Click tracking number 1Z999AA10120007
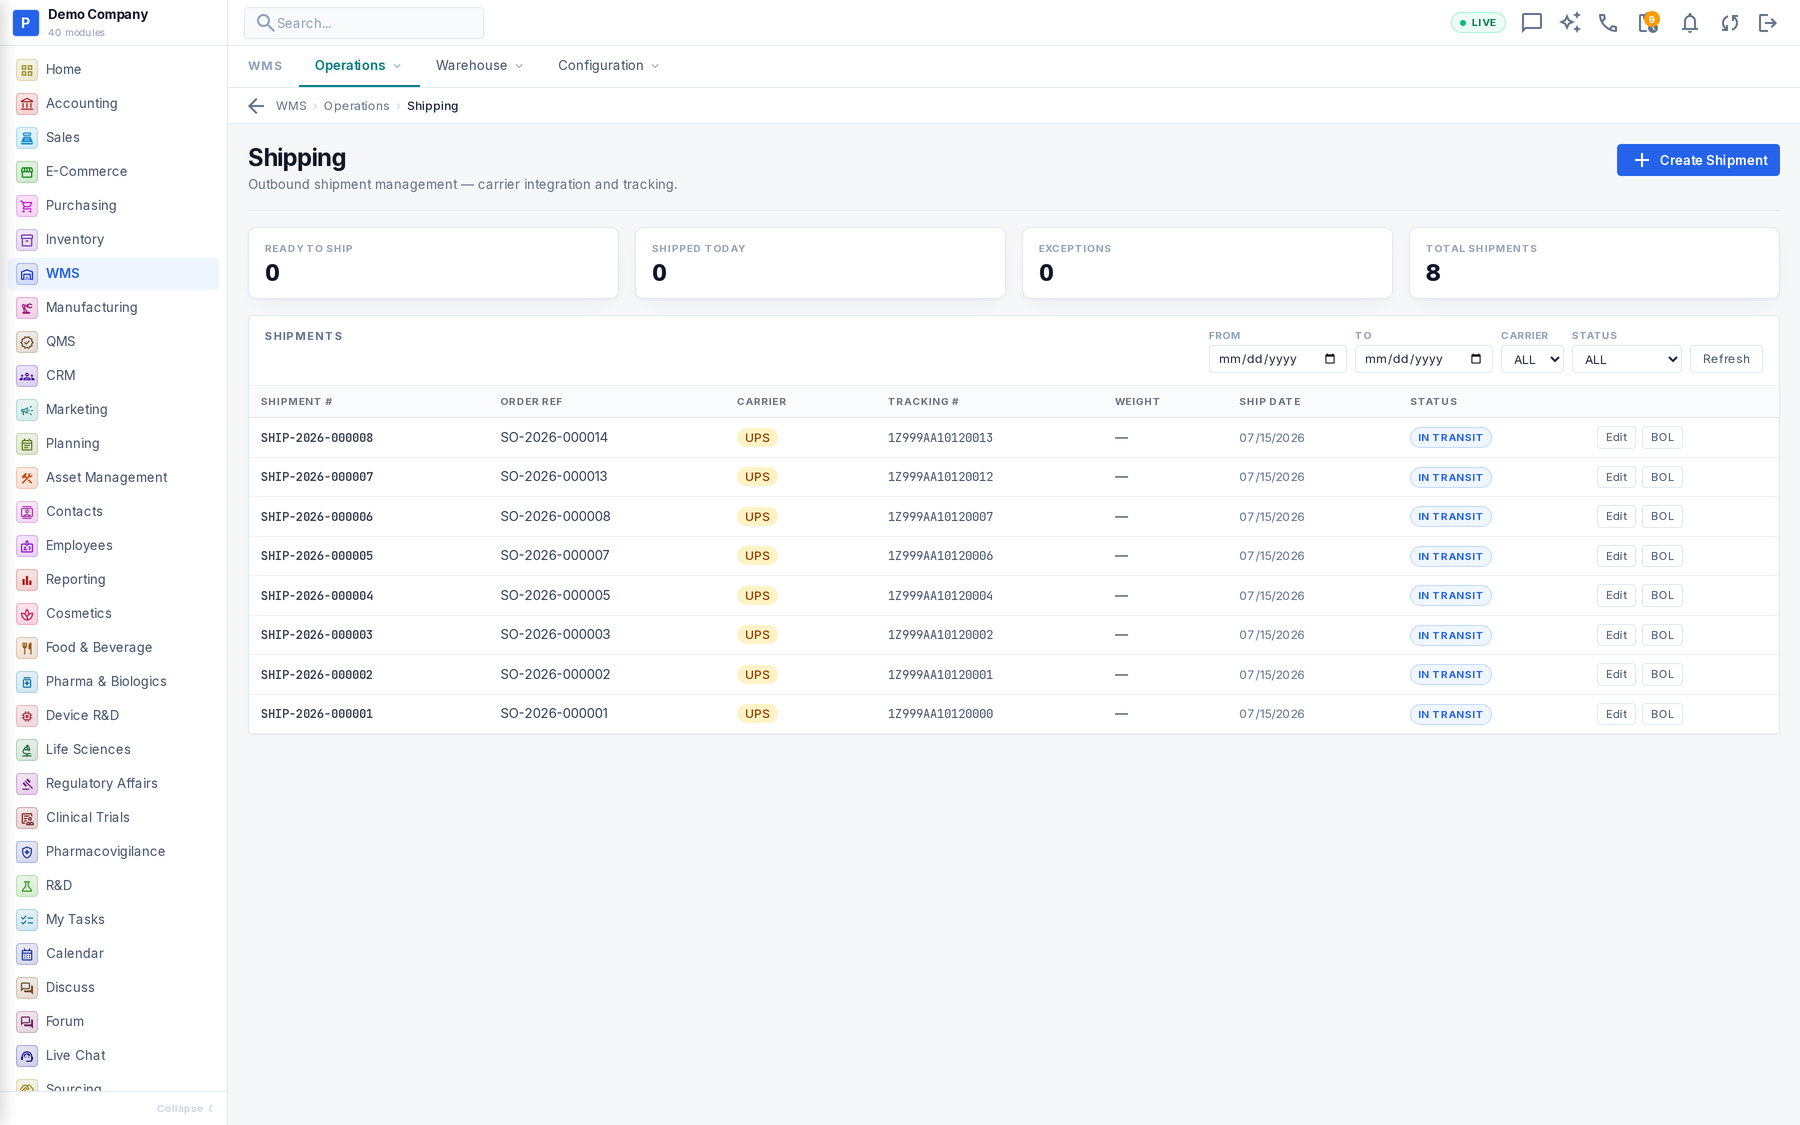The height and width of the screenshot is (1125, 1800). [x=940, y=517]
